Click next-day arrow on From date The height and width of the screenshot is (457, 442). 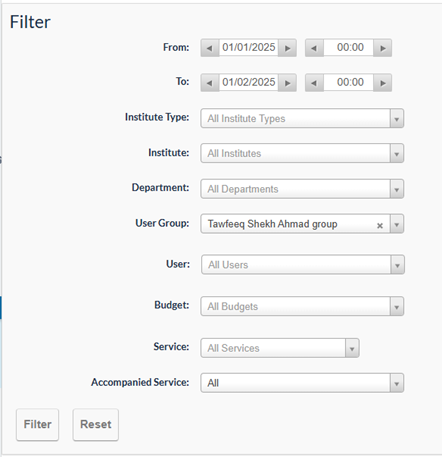click(x=287, y=48)
